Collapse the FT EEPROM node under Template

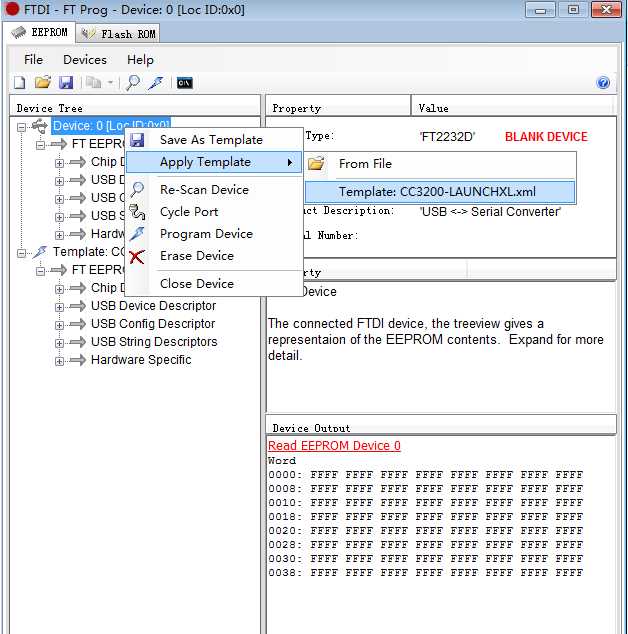point(40,271)
